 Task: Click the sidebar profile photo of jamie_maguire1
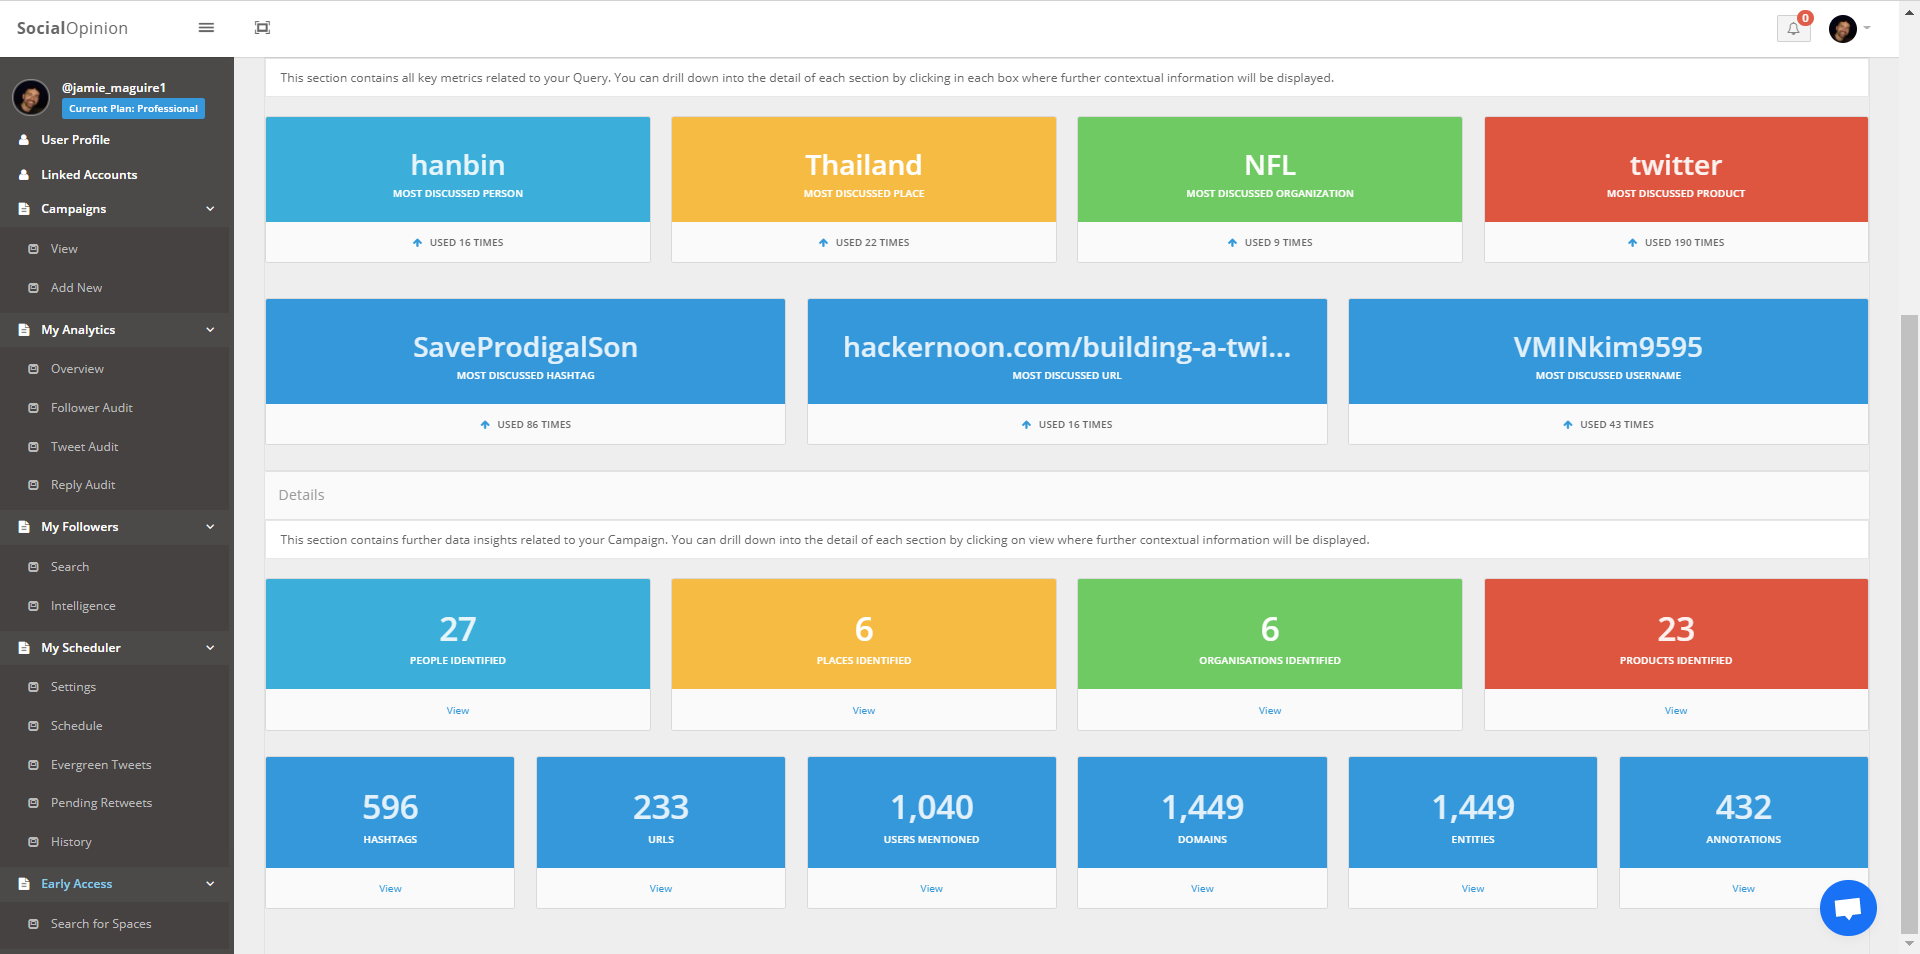click(x=31, y=97)
